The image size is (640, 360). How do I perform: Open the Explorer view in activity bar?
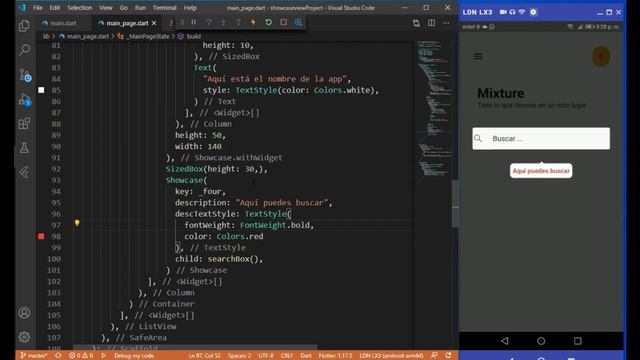click(x=24, y=26)
